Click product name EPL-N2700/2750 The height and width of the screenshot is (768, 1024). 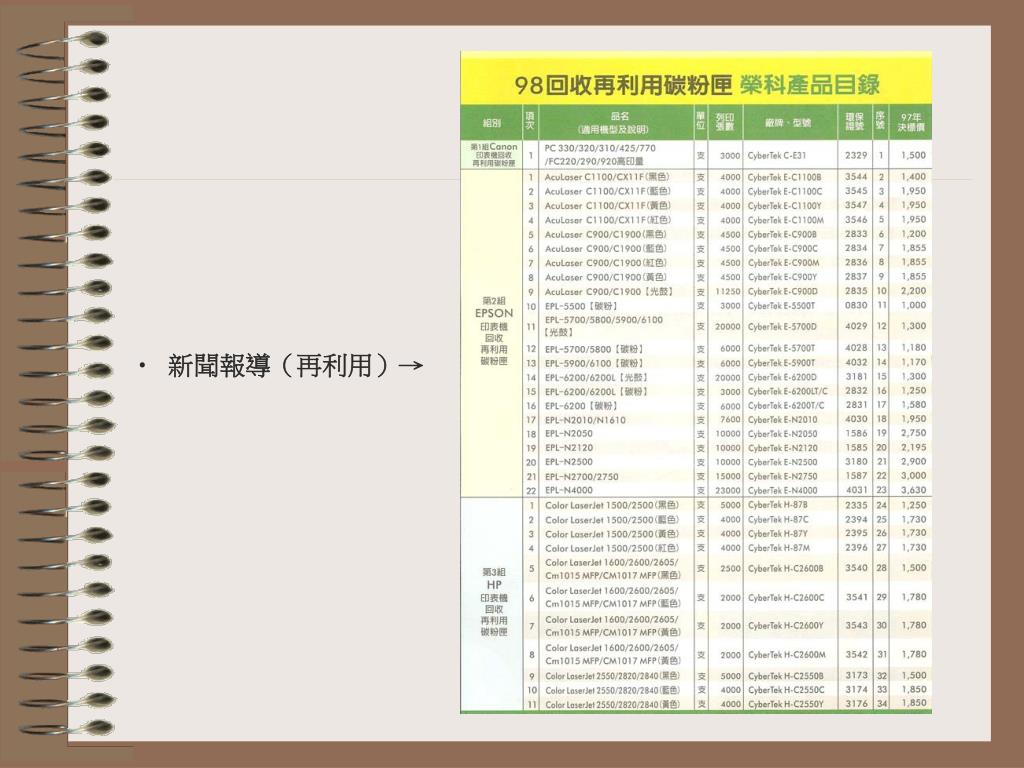581,477
